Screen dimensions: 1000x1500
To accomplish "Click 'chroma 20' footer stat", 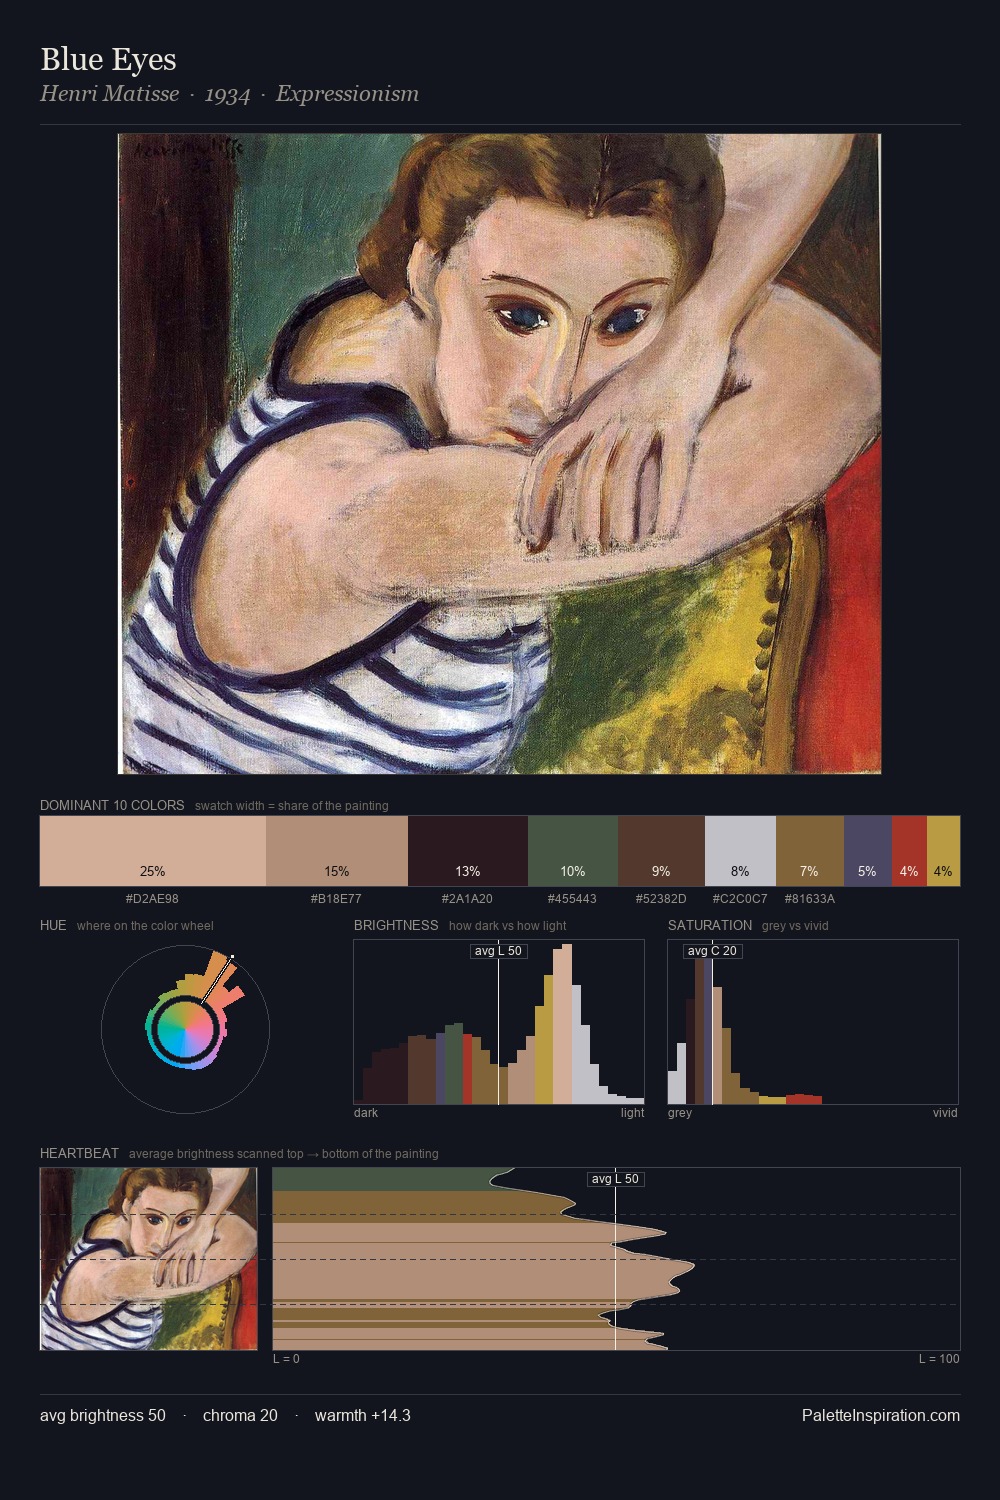I will pyautogui.click(x=240, y=1415).
